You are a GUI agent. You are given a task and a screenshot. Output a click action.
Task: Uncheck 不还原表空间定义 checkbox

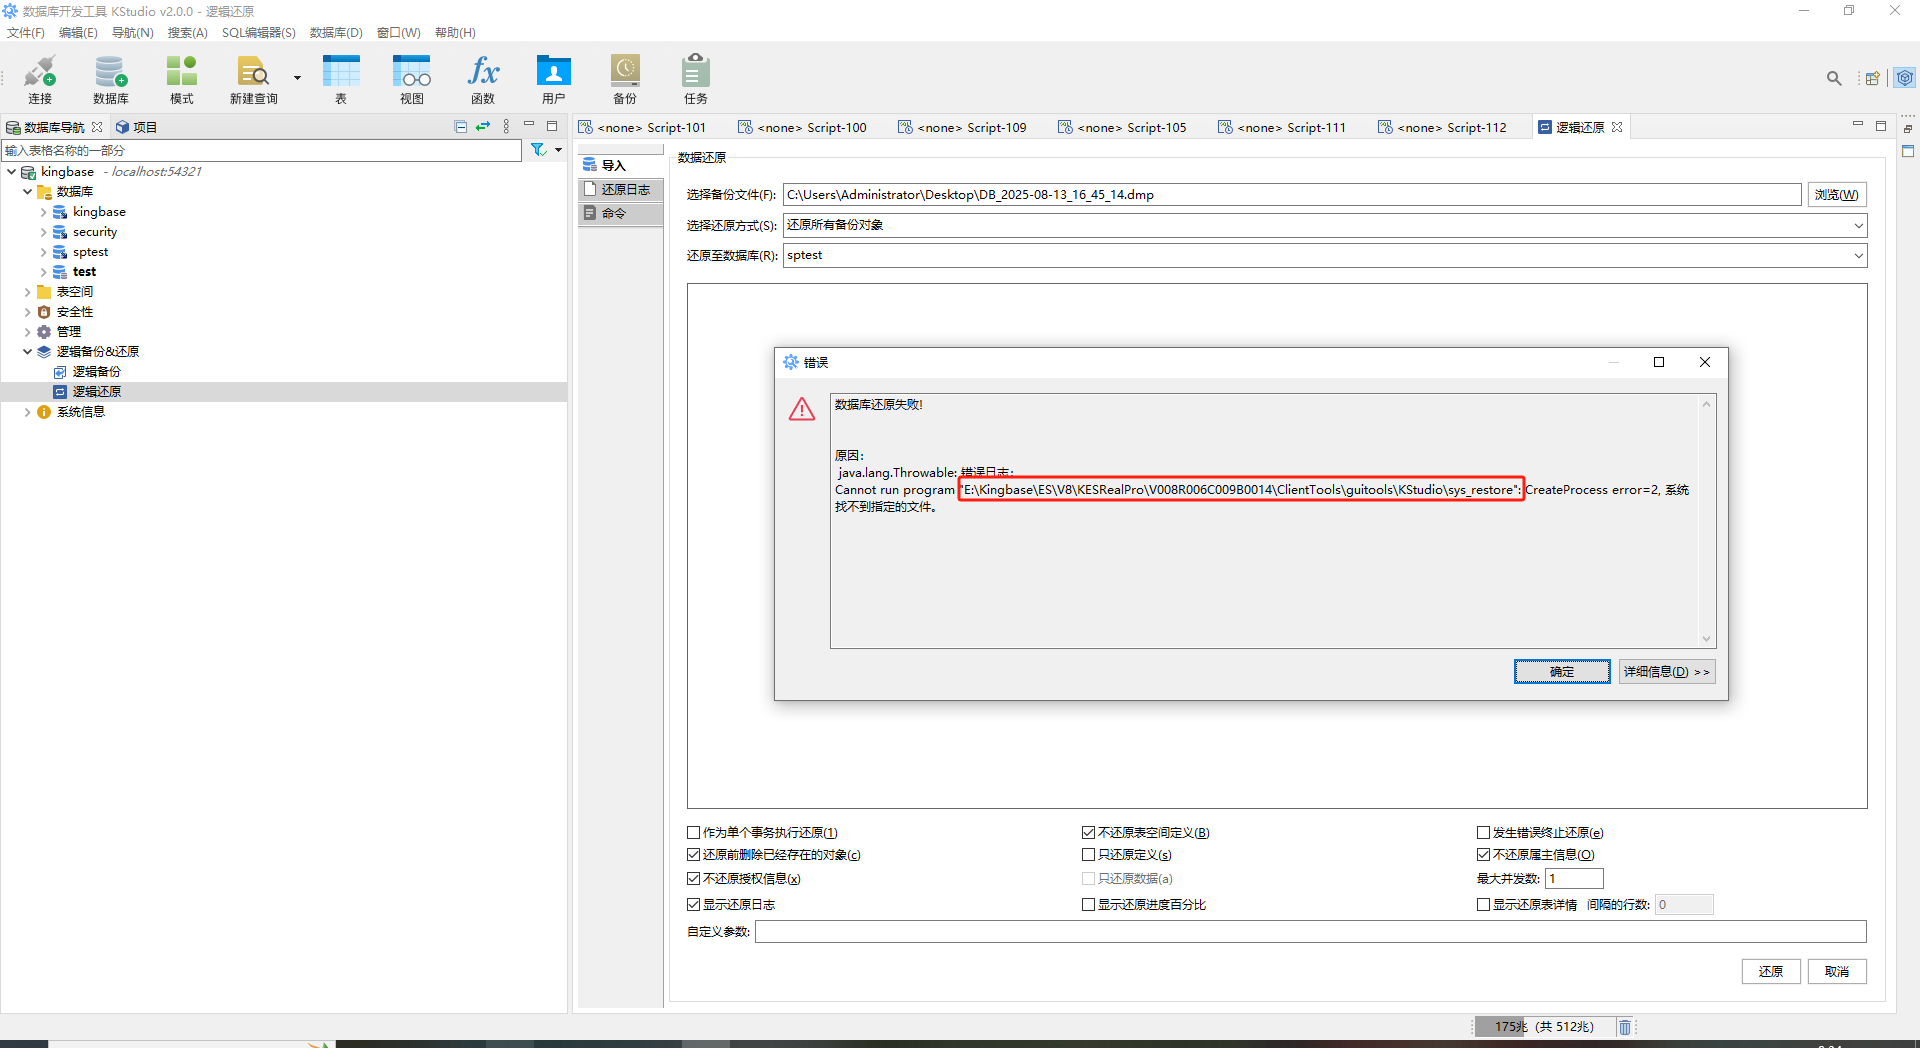pyautogui.click(x=1089, y=833)
